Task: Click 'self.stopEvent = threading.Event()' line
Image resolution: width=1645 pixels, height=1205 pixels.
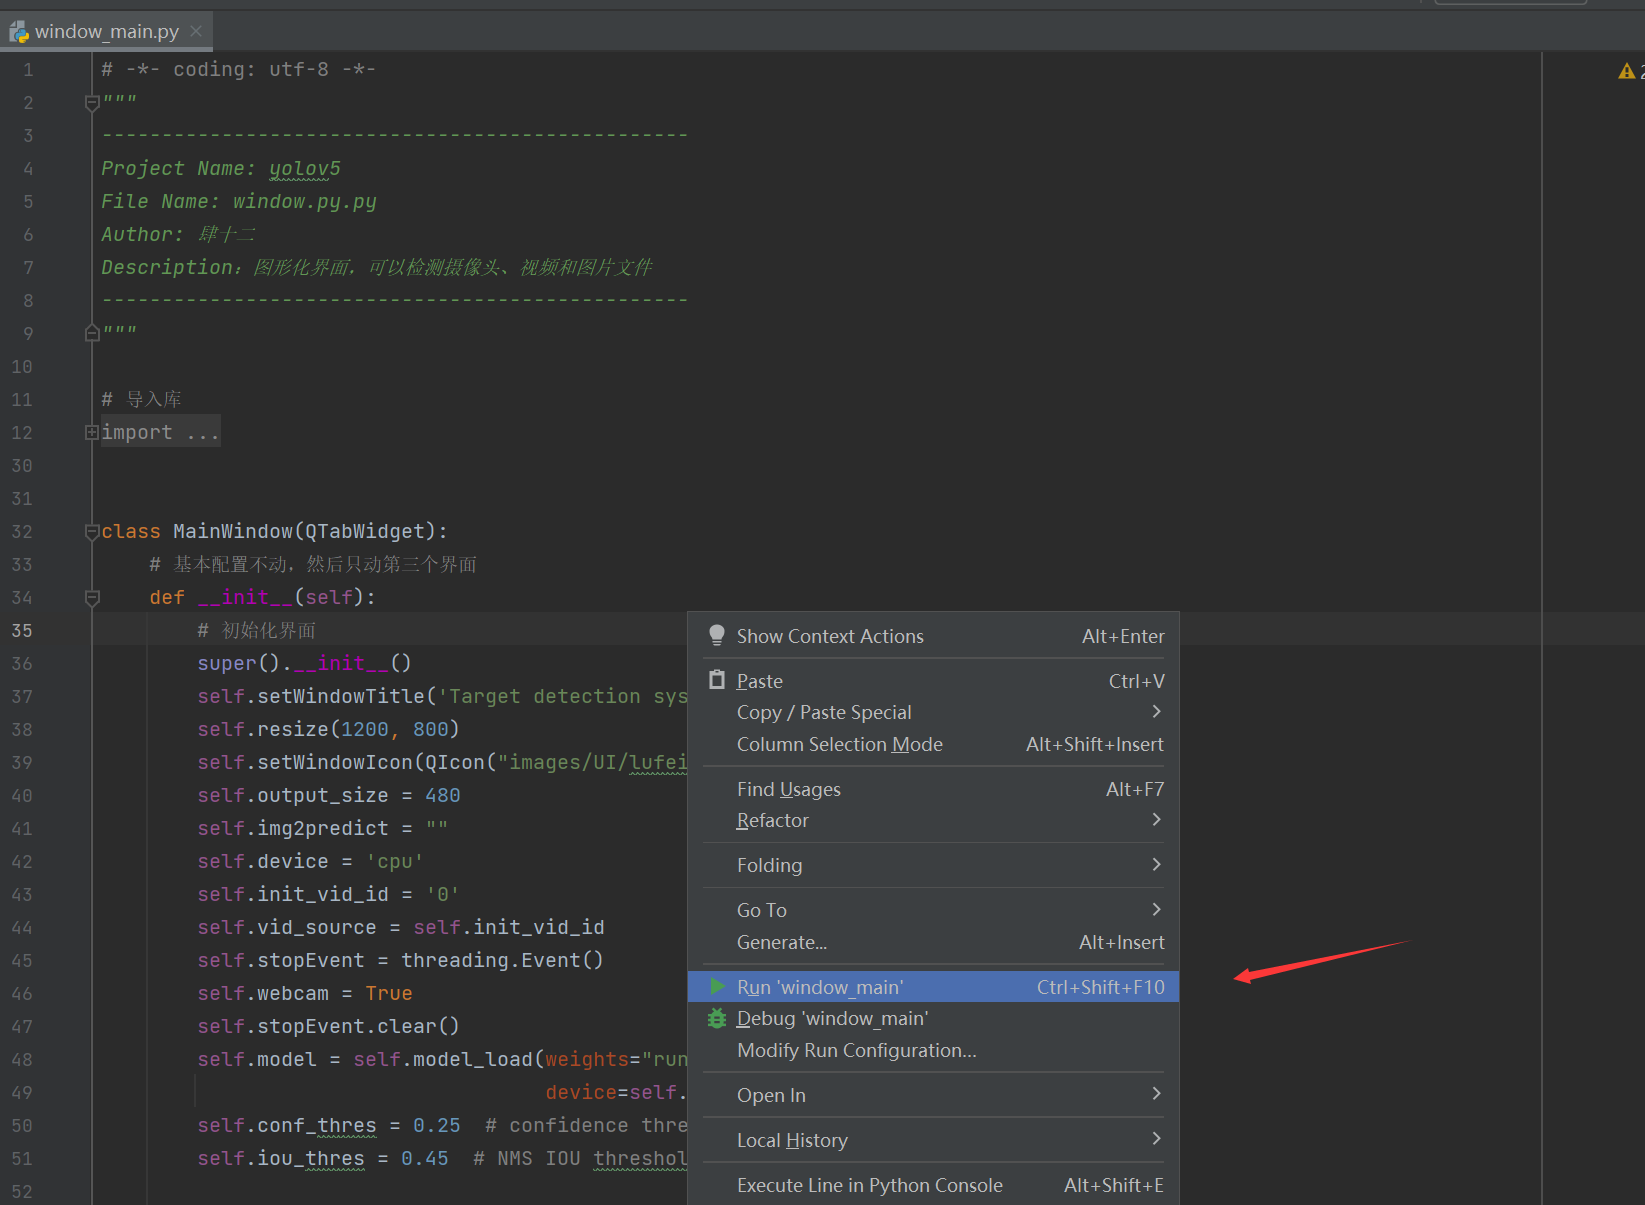Action: tap(401, 960)
